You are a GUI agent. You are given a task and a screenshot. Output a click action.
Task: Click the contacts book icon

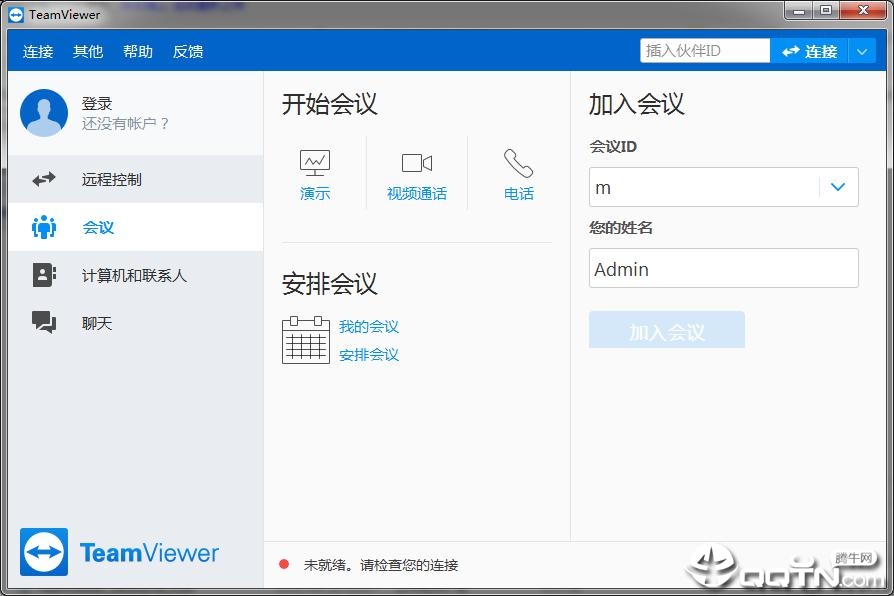pos(44,275)
